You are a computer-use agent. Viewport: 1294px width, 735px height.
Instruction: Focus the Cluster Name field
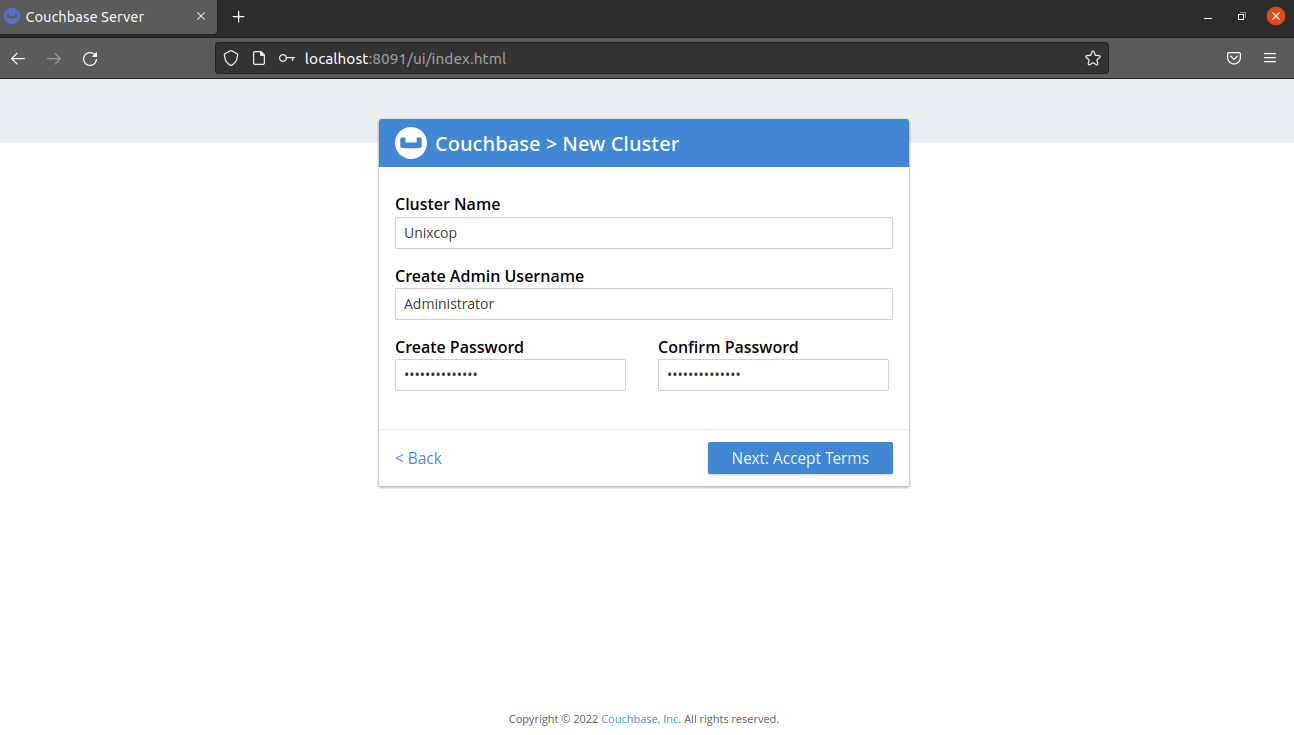pos(644,233)
